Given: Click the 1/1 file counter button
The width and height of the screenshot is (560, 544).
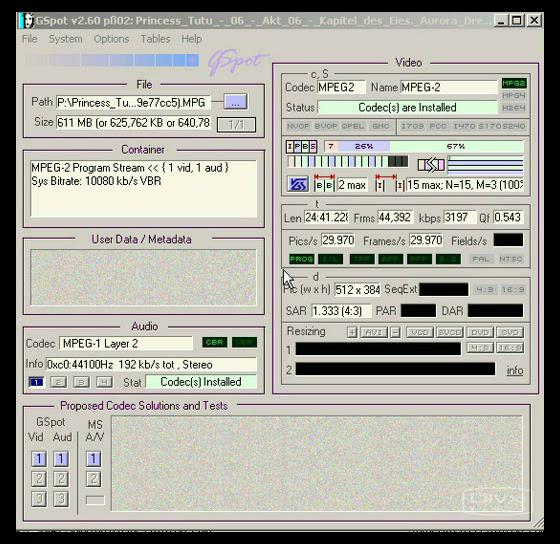Looking at the screenshot, I should click(x=236, y=125).
